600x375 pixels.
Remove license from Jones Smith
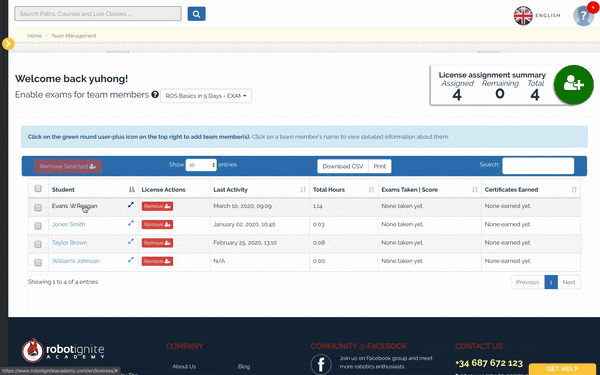coord(157,225)
